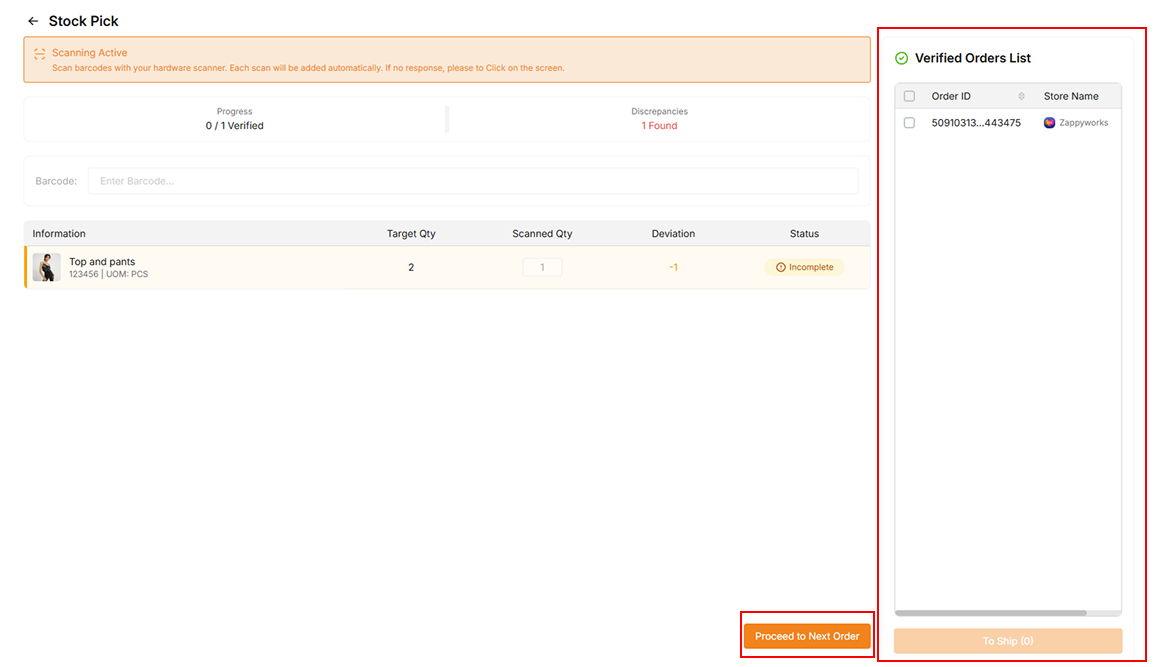1158x667 pixels.
Task: Click the Store Name column header
Action: point(1071,96)
